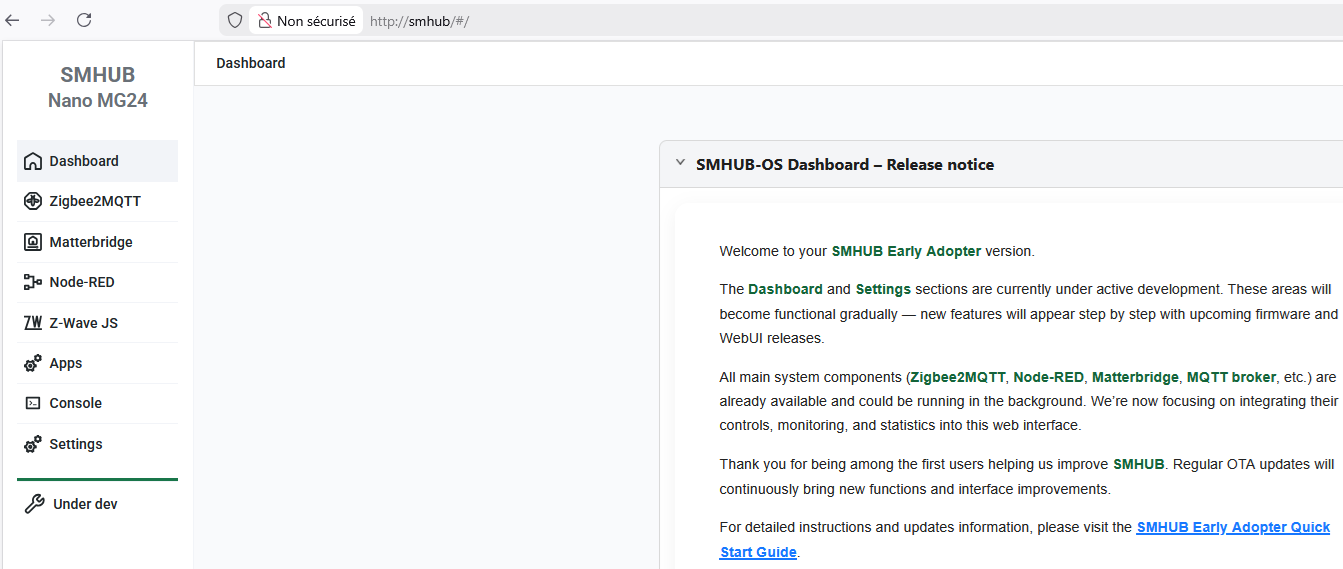Click the Matterbridge icon in sidebar

(x=32, y=242)
